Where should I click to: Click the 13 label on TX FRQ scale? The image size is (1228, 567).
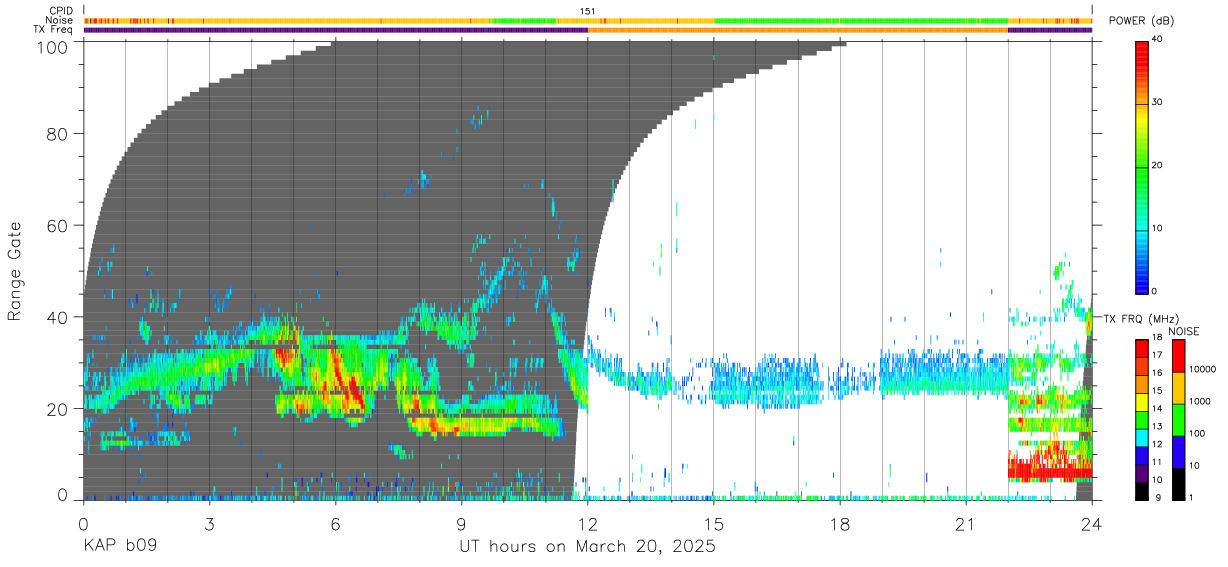[x=1155, y=427]
